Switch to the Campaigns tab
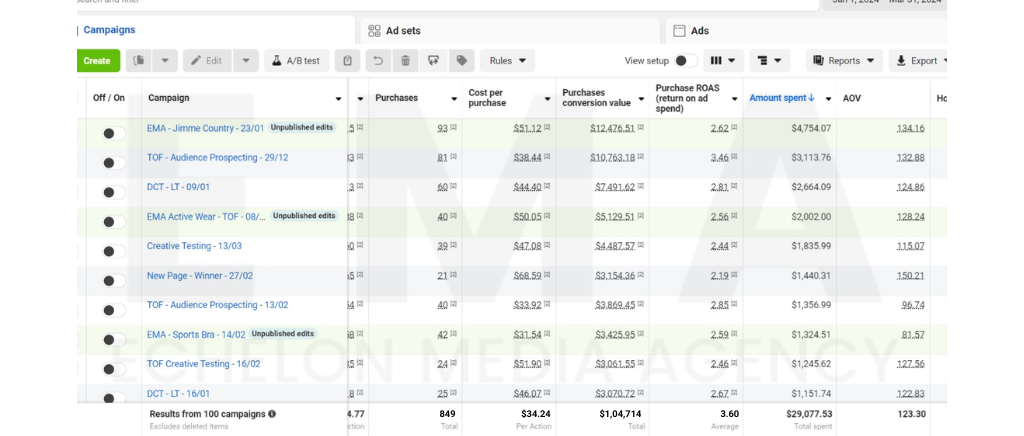This screenshot has height=436, width=1024. click(x=216, y=30)
